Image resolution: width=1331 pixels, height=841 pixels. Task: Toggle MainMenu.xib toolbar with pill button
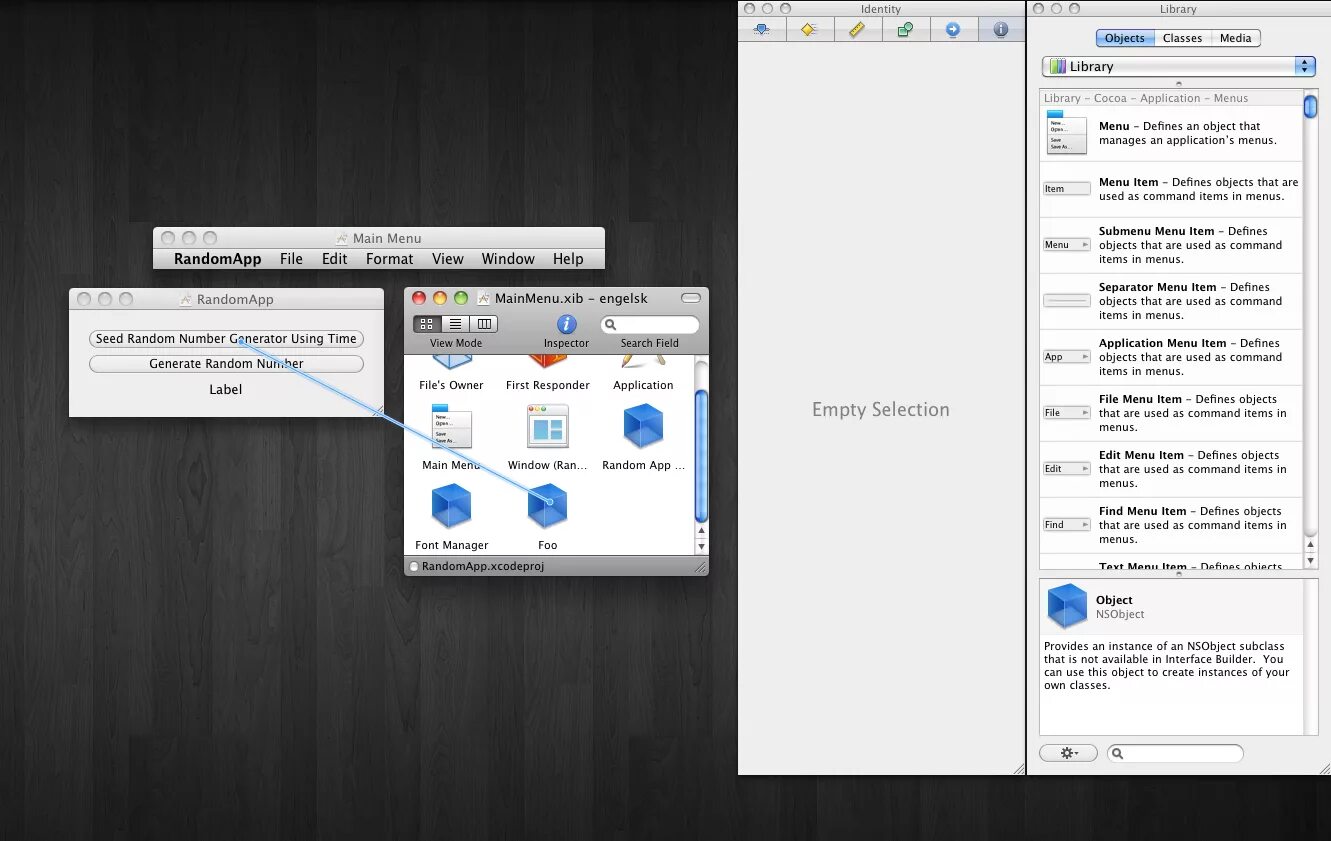(691, 298)
